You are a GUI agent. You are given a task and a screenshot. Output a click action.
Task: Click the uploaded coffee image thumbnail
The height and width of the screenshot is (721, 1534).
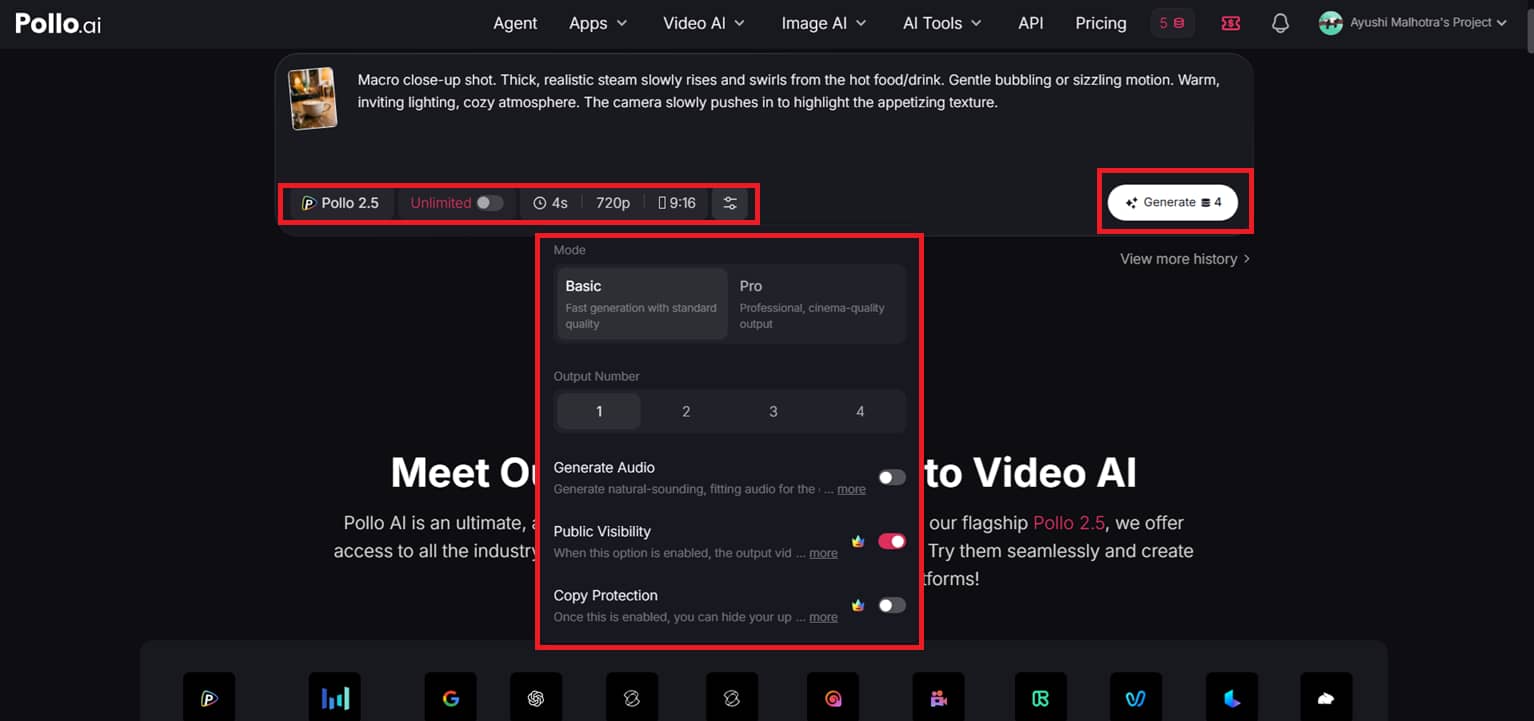click(x=313, y=98)
